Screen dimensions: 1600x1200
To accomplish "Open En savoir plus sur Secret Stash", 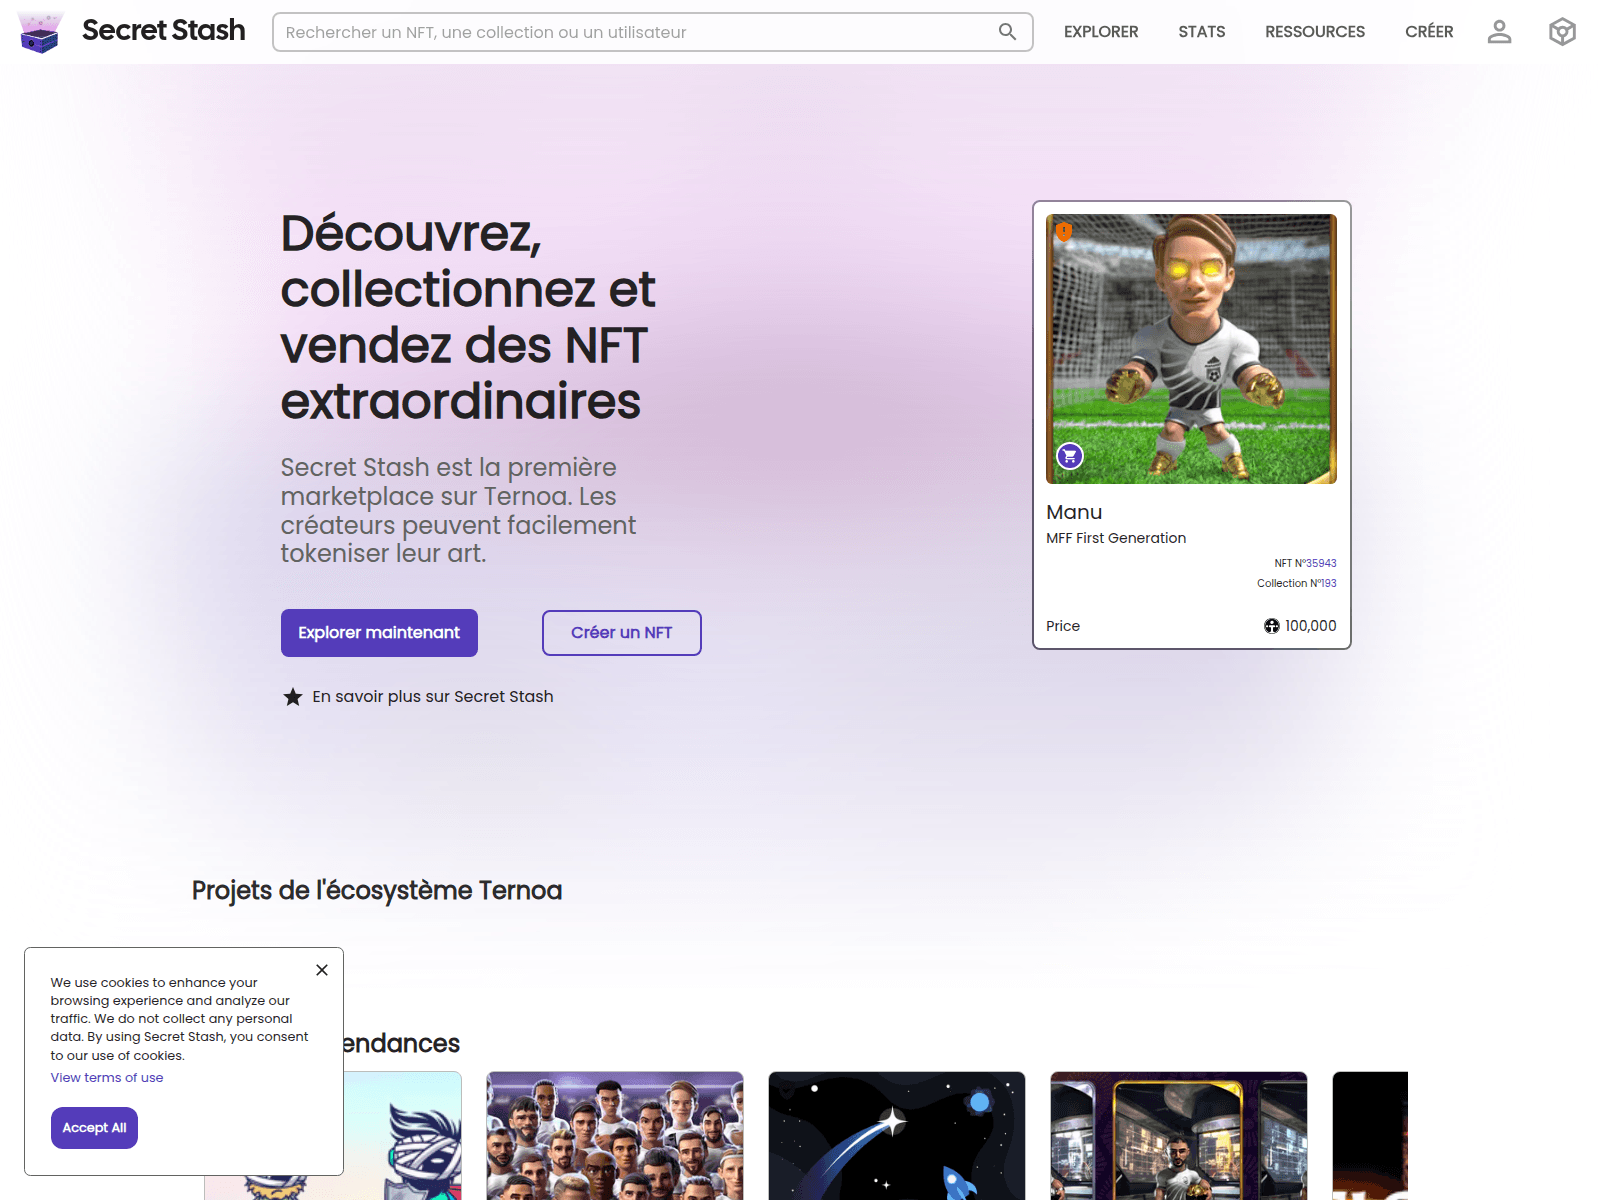I will coord(432,697).
